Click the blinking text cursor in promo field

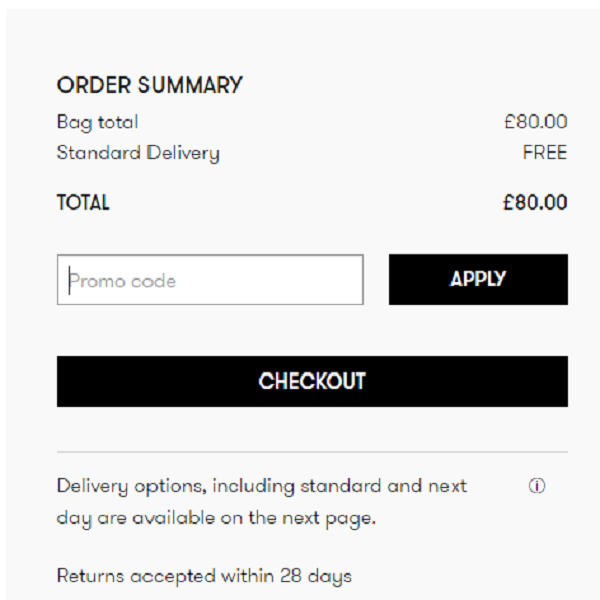[69, 280]
